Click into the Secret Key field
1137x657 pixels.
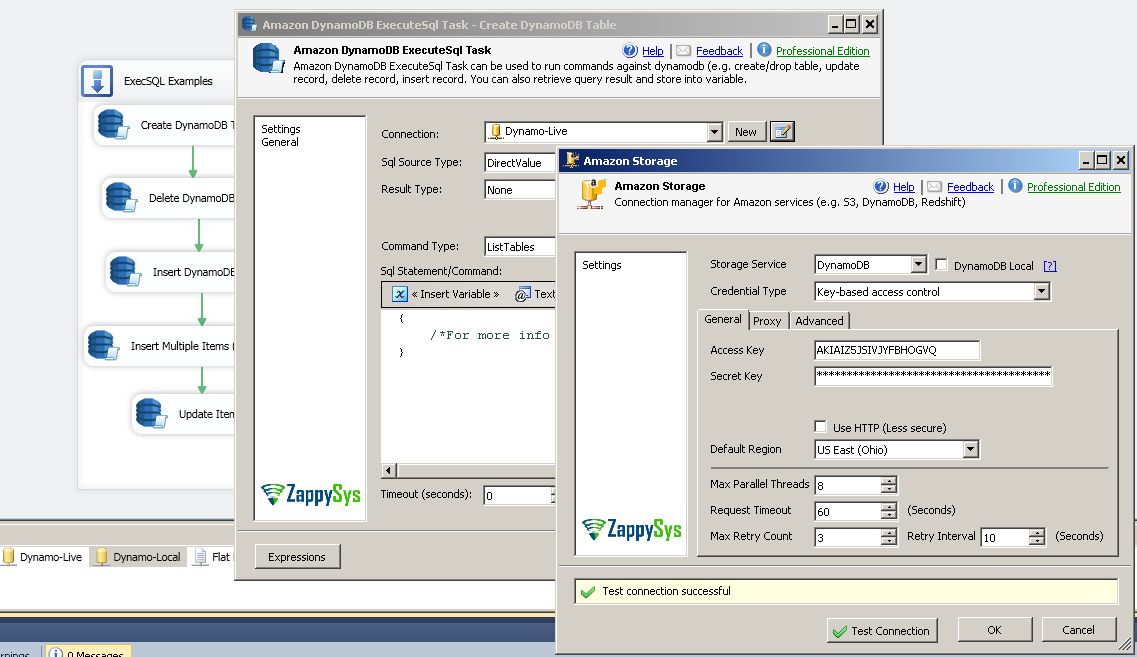pyautogui.click(x=933, y=376)
